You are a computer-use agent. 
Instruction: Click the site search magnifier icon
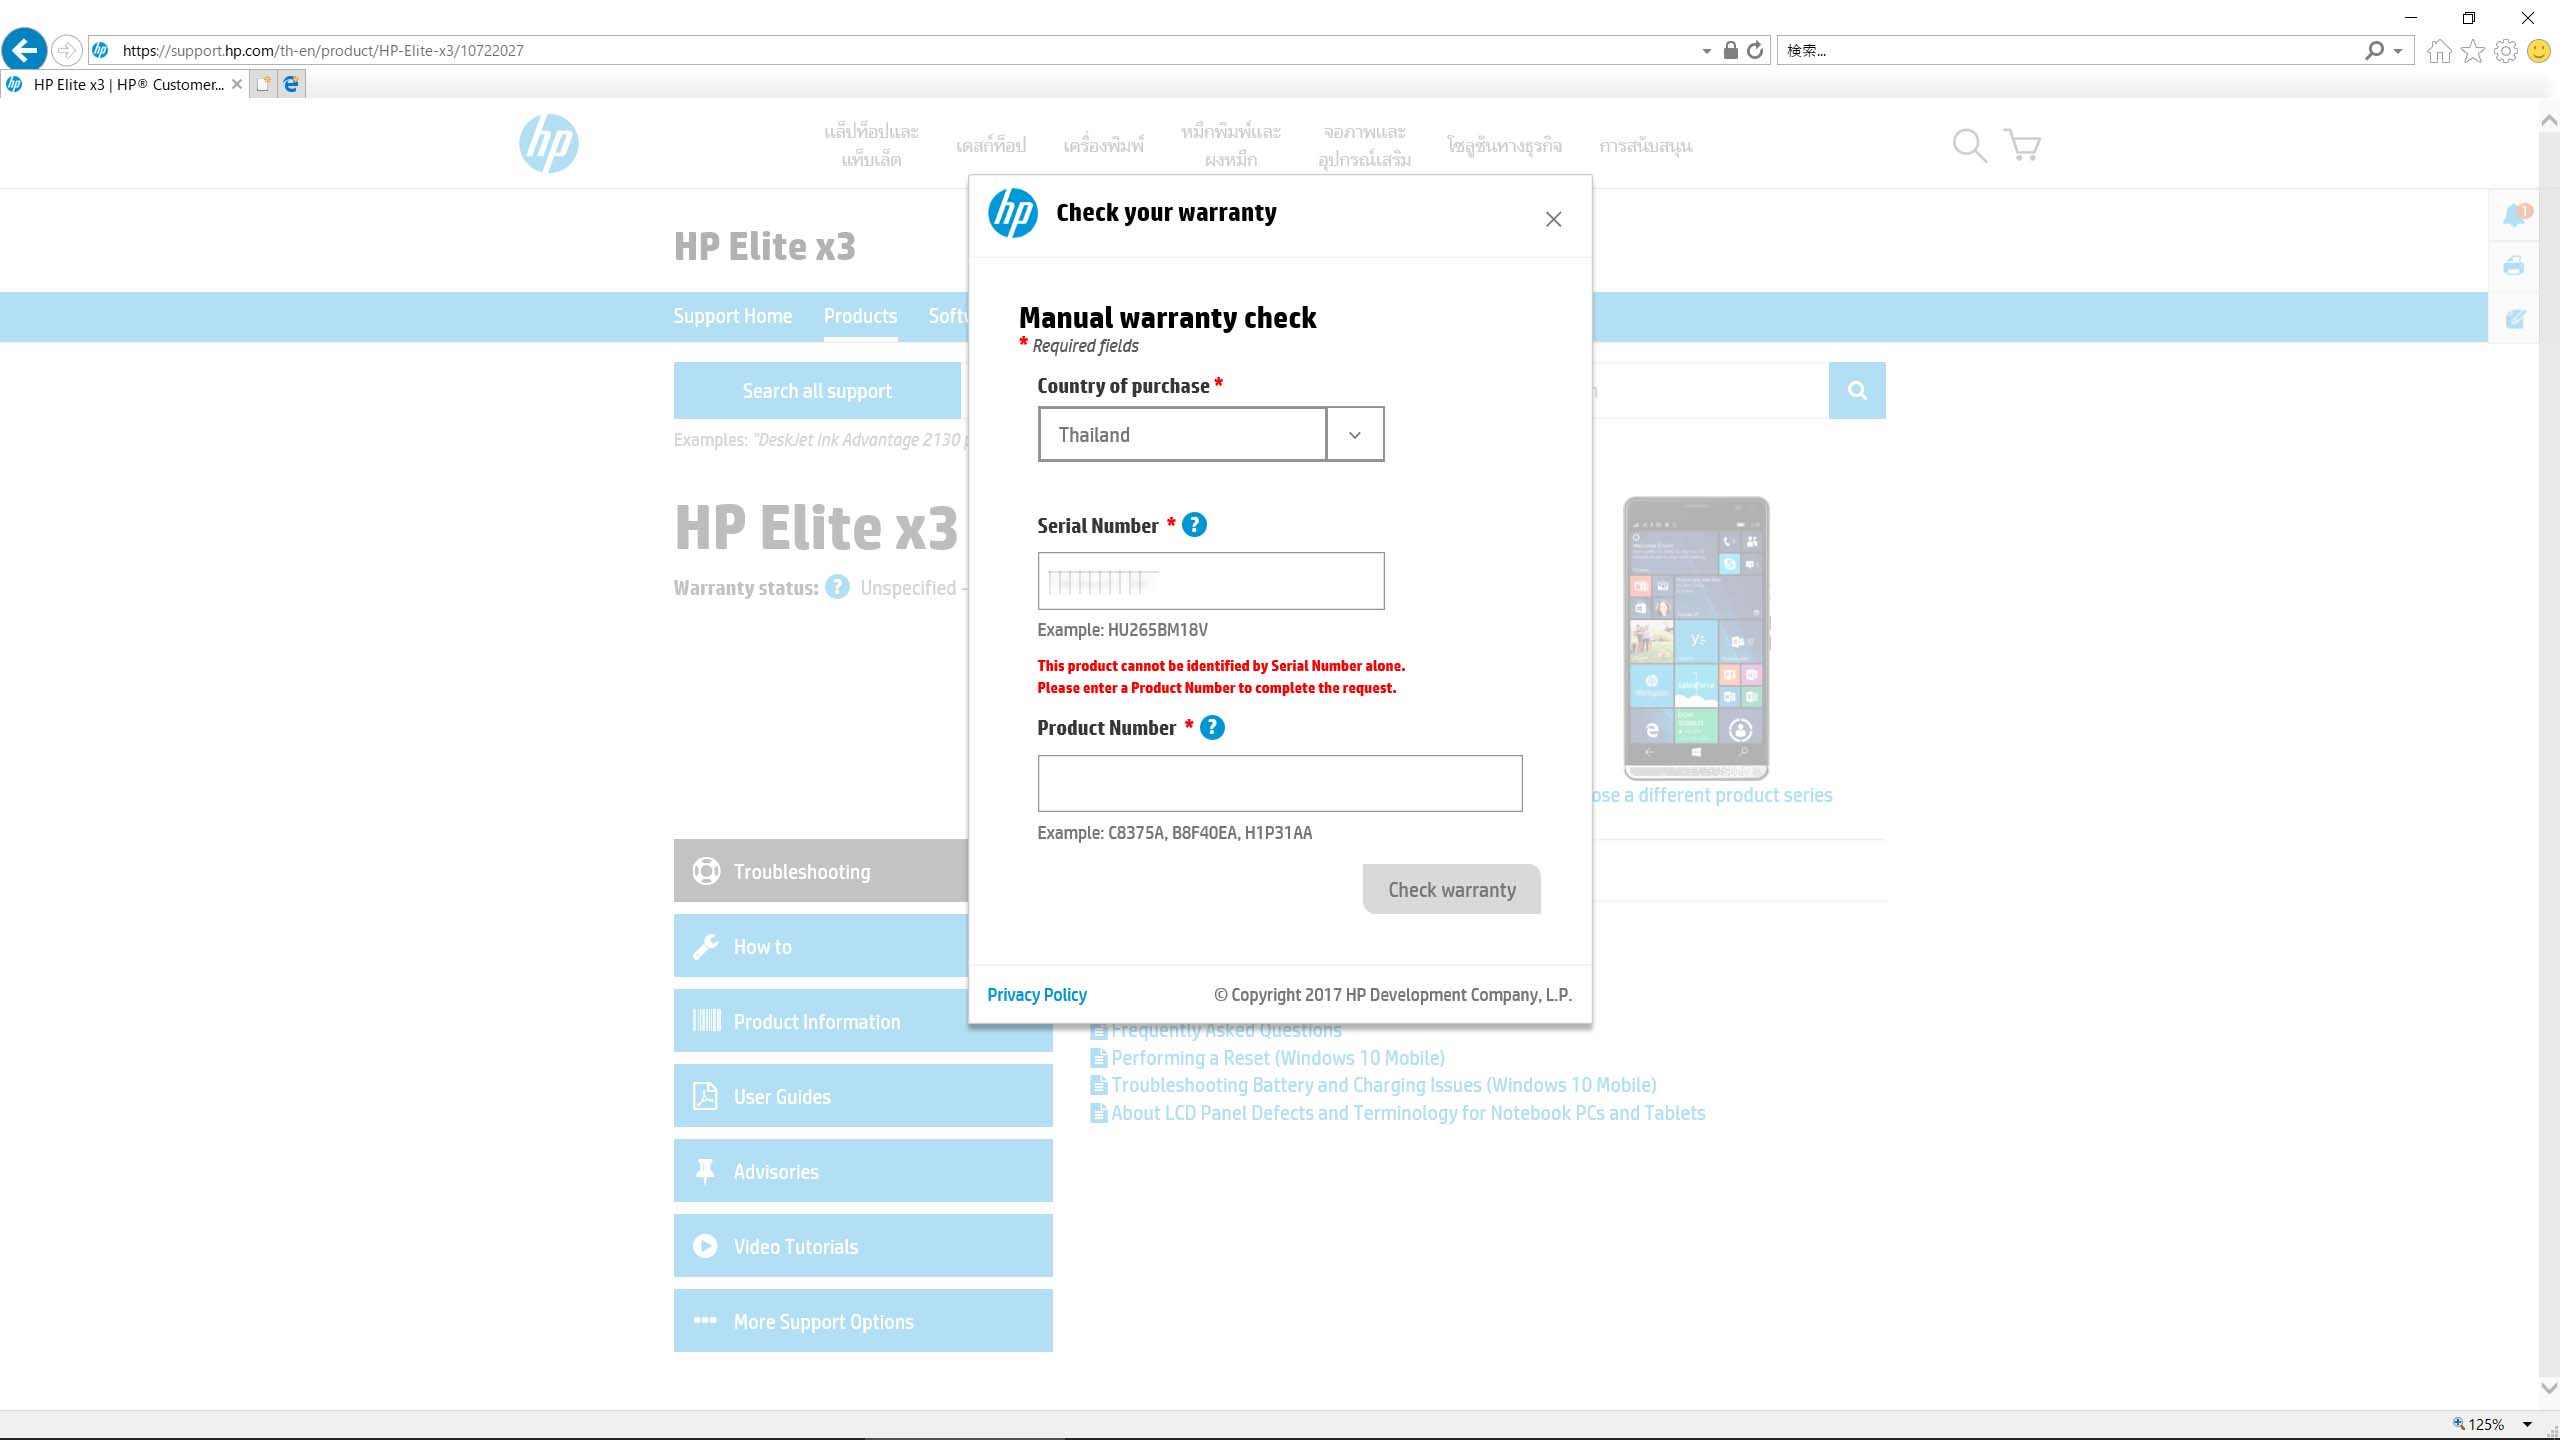[x=1969, y=146]
